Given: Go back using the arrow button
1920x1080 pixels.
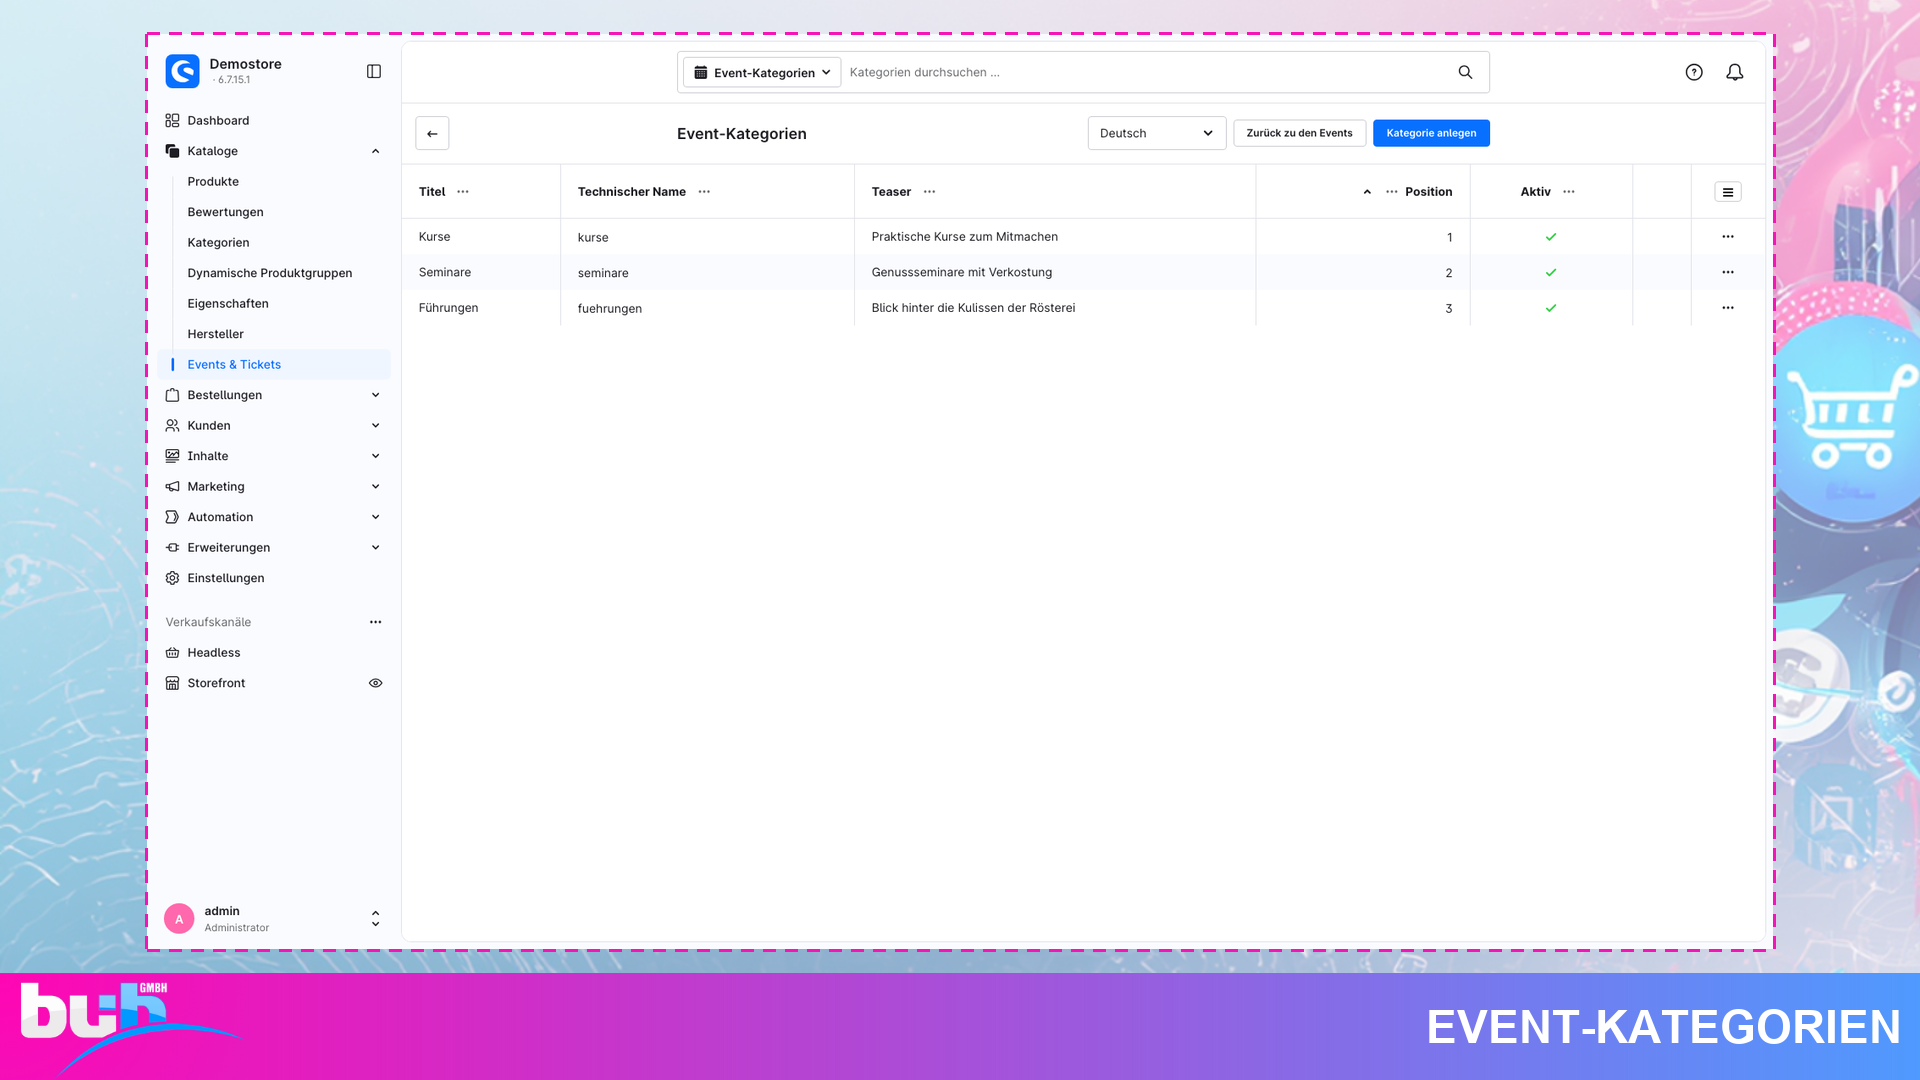Looking at the screenshot, I should pyautogui.click(x=432, y=133).
